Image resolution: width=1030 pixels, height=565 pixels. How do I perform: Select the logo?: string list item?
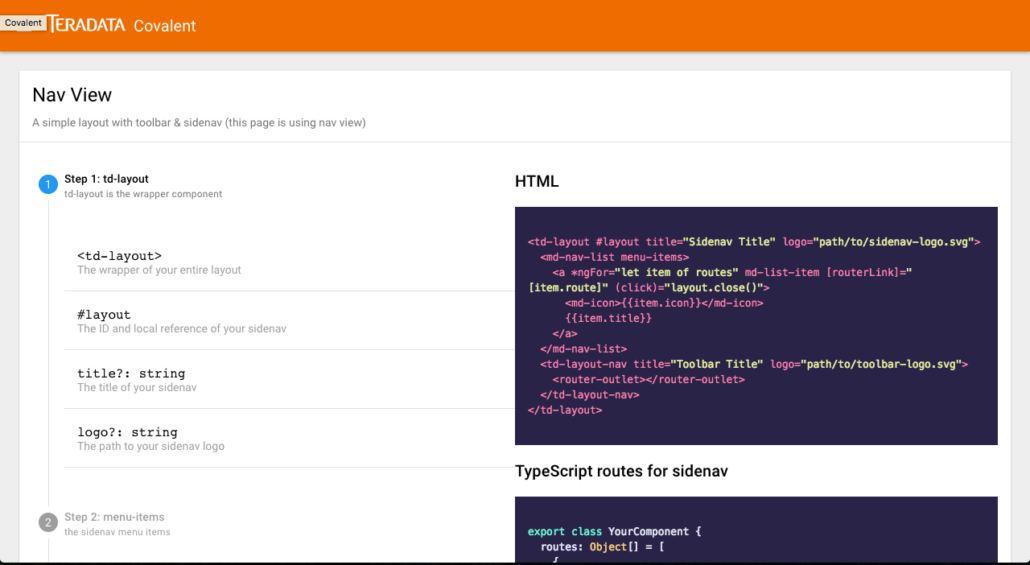(289, 438)
